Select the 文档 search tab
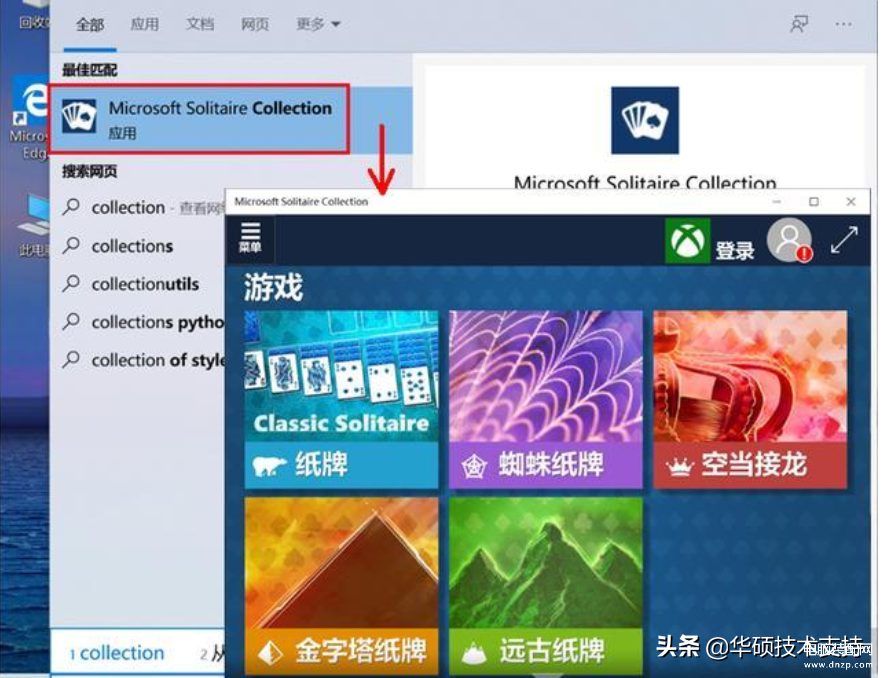 (200, 24)
